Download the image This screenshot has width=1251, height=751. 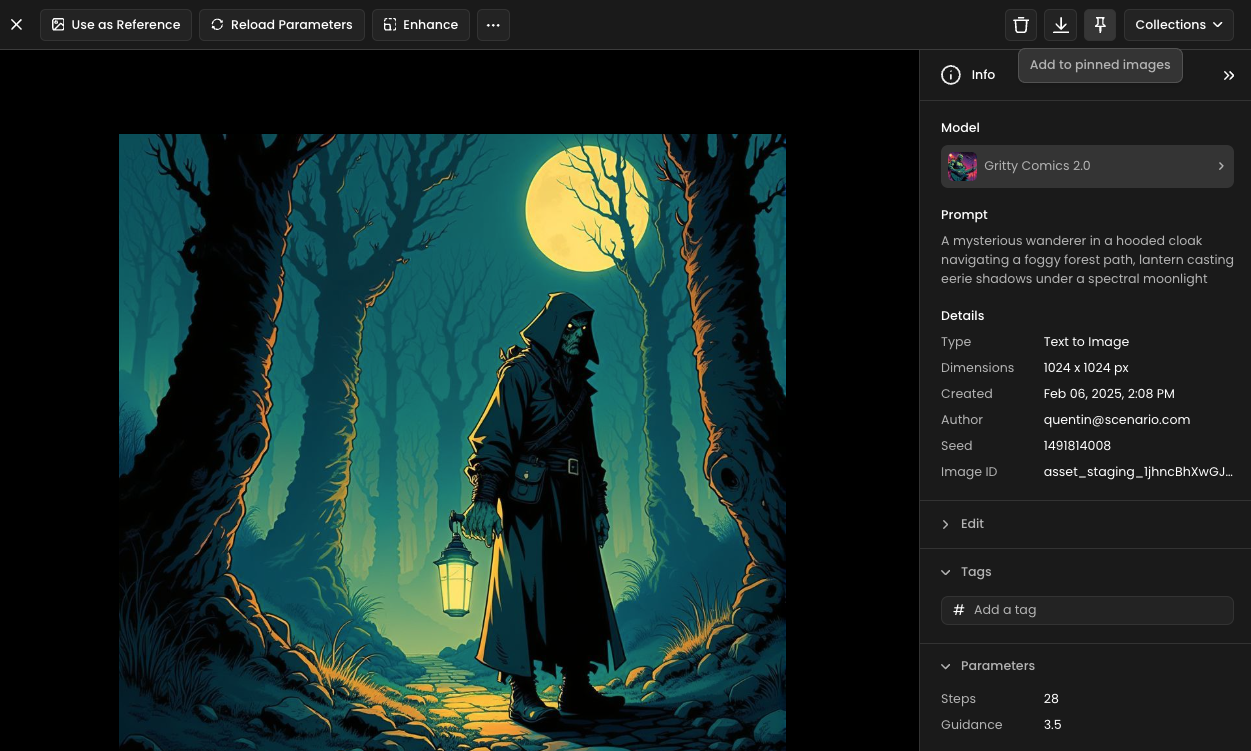tap(1061, 25)
